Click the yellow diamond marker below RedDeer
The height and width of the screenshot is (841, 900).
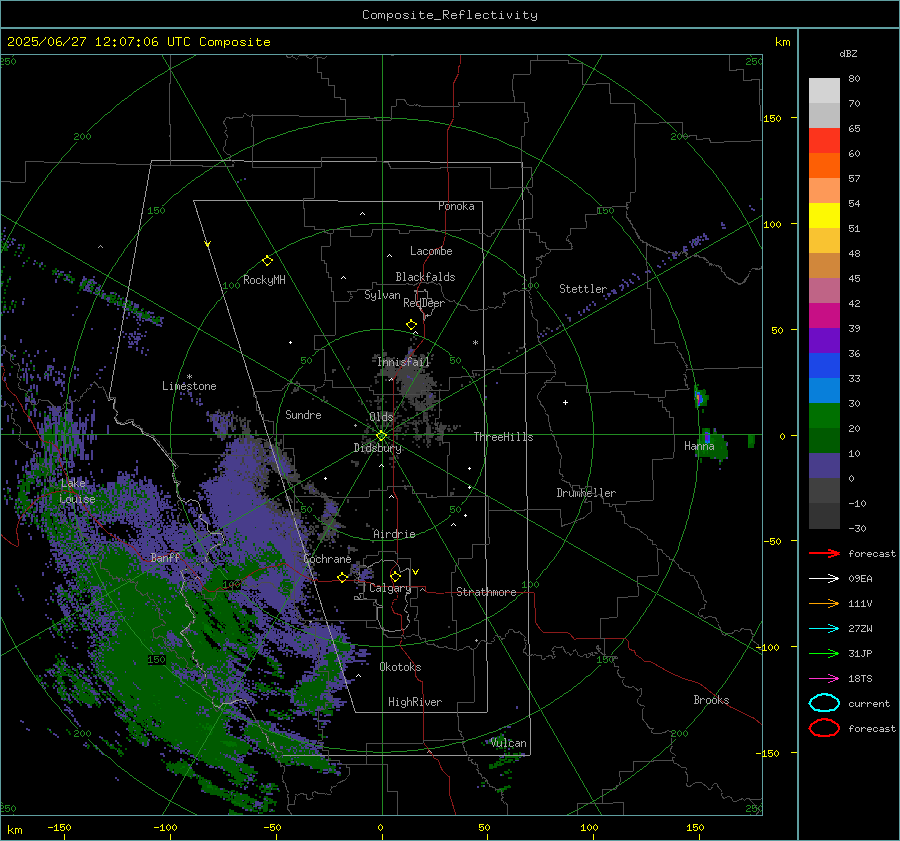point(411,325)
